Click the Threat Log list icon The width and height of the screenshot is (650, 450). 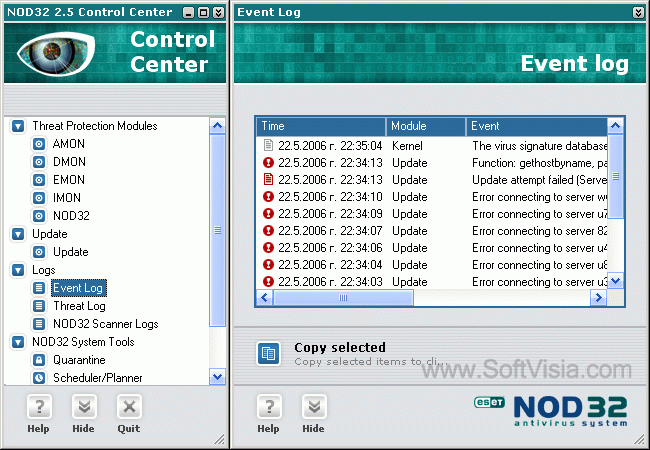[x=39, y=306]
